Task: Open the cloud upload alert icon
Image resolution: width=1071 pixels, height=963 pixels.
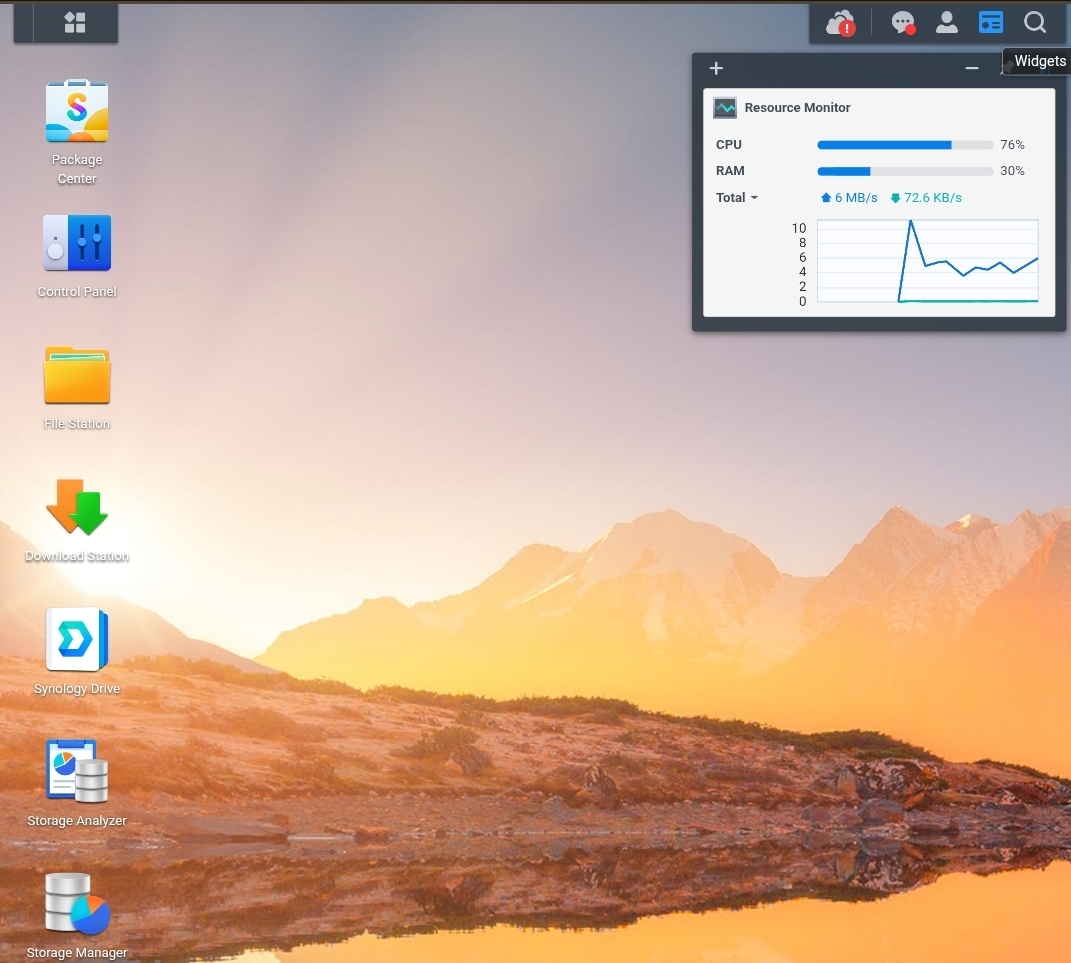Action: (841, 23)
